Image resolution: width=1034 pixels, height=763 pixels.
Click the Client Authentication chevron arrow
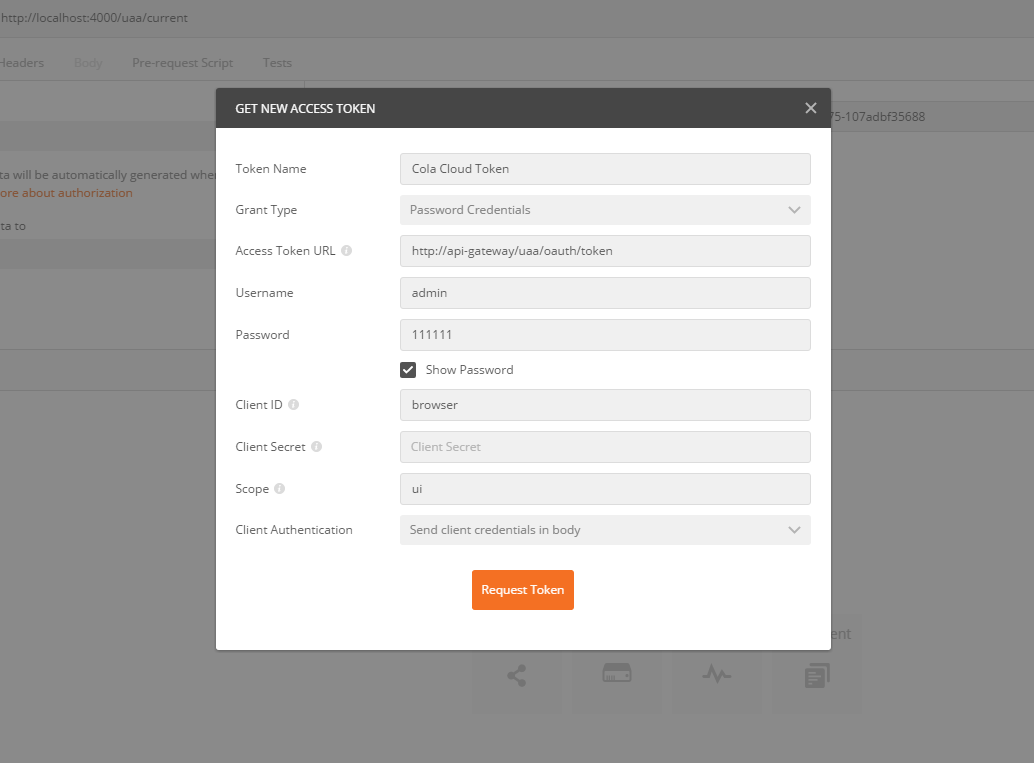794,530
